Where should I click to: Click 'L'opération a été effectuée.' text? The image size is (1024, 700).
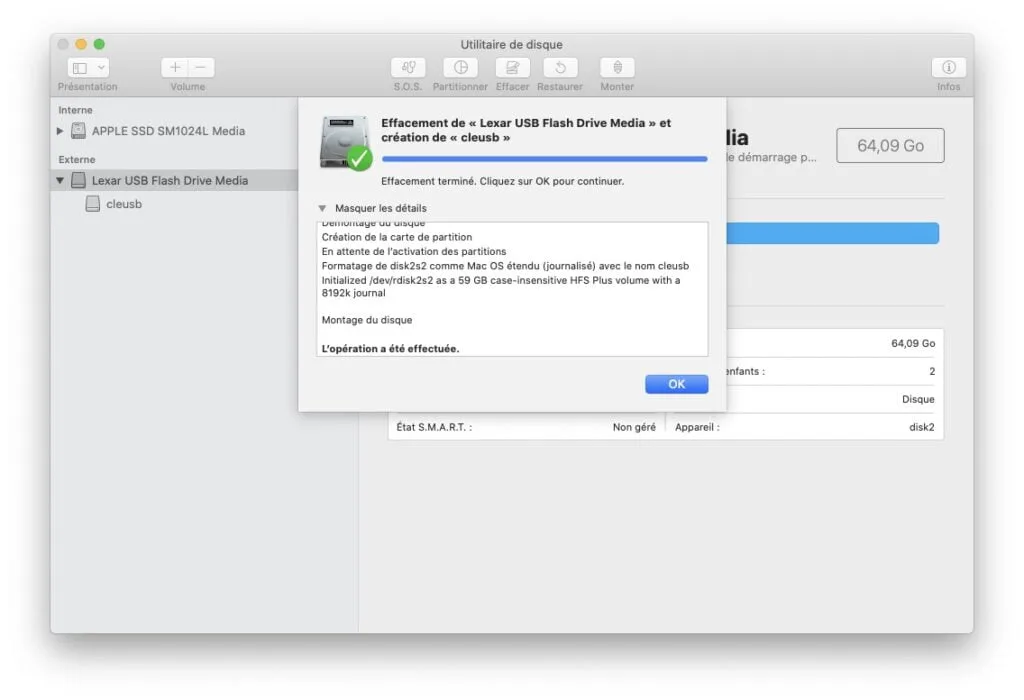click(390, 349)
